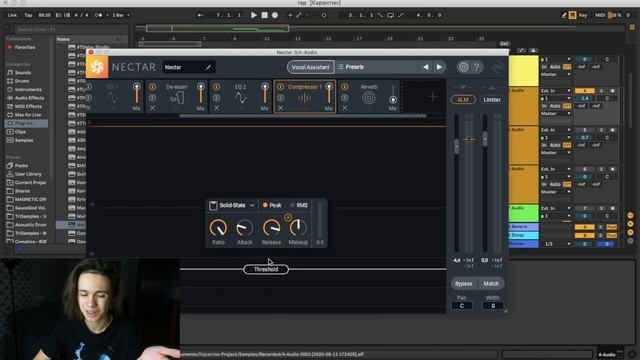The height and width of the screenshot is (360, 640).
Task: Remove the De-esser module with its X
Action: tap(152, 108)
